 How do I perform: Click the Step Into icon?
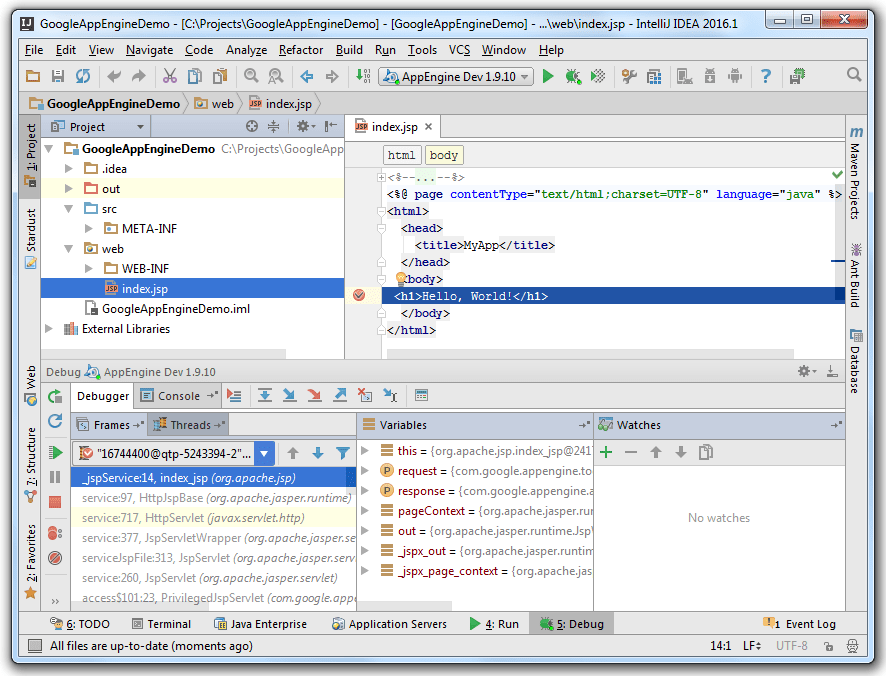pos(290,396)
